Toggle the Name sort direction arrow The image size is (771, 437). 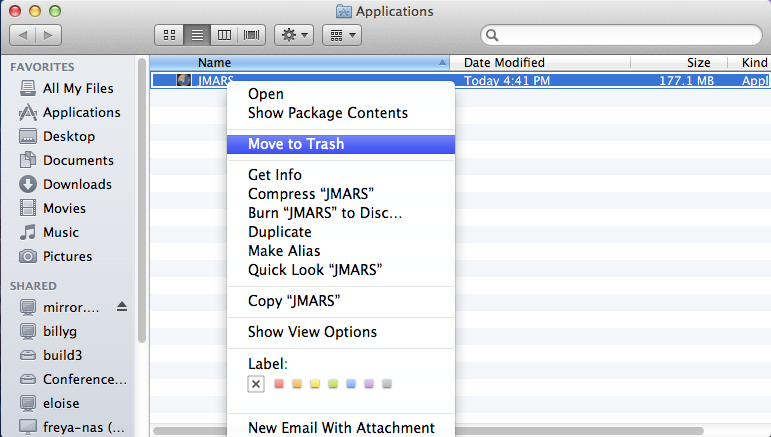442,62
